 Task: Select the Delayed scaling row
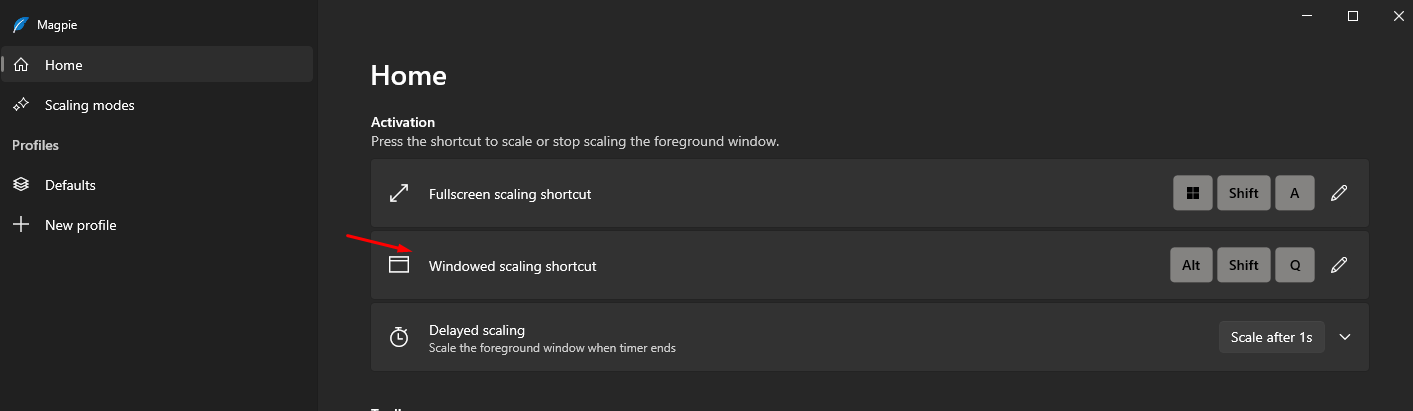pyautogui.click(x=869, y=337)
